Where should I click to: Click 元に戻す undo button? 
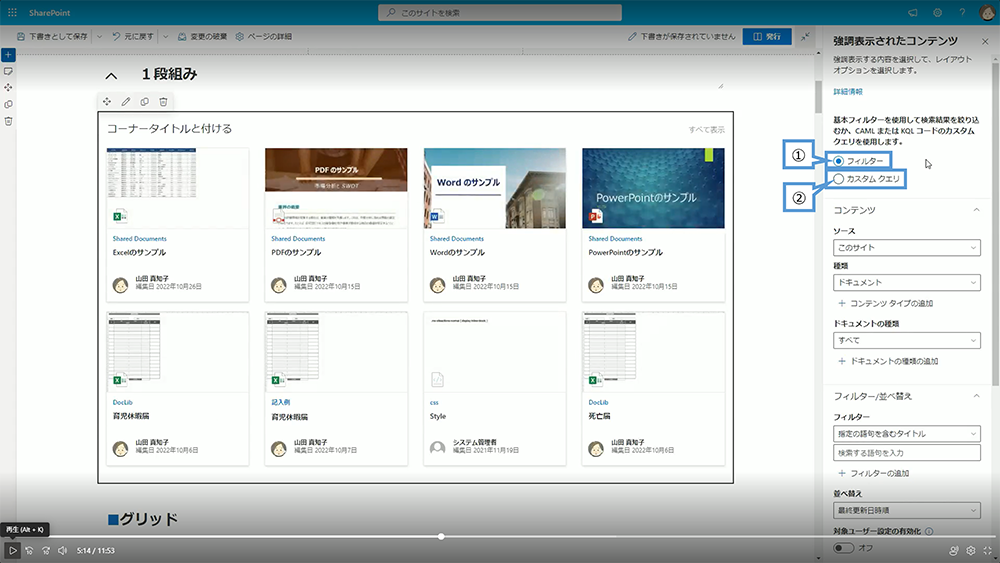point(133,36)
